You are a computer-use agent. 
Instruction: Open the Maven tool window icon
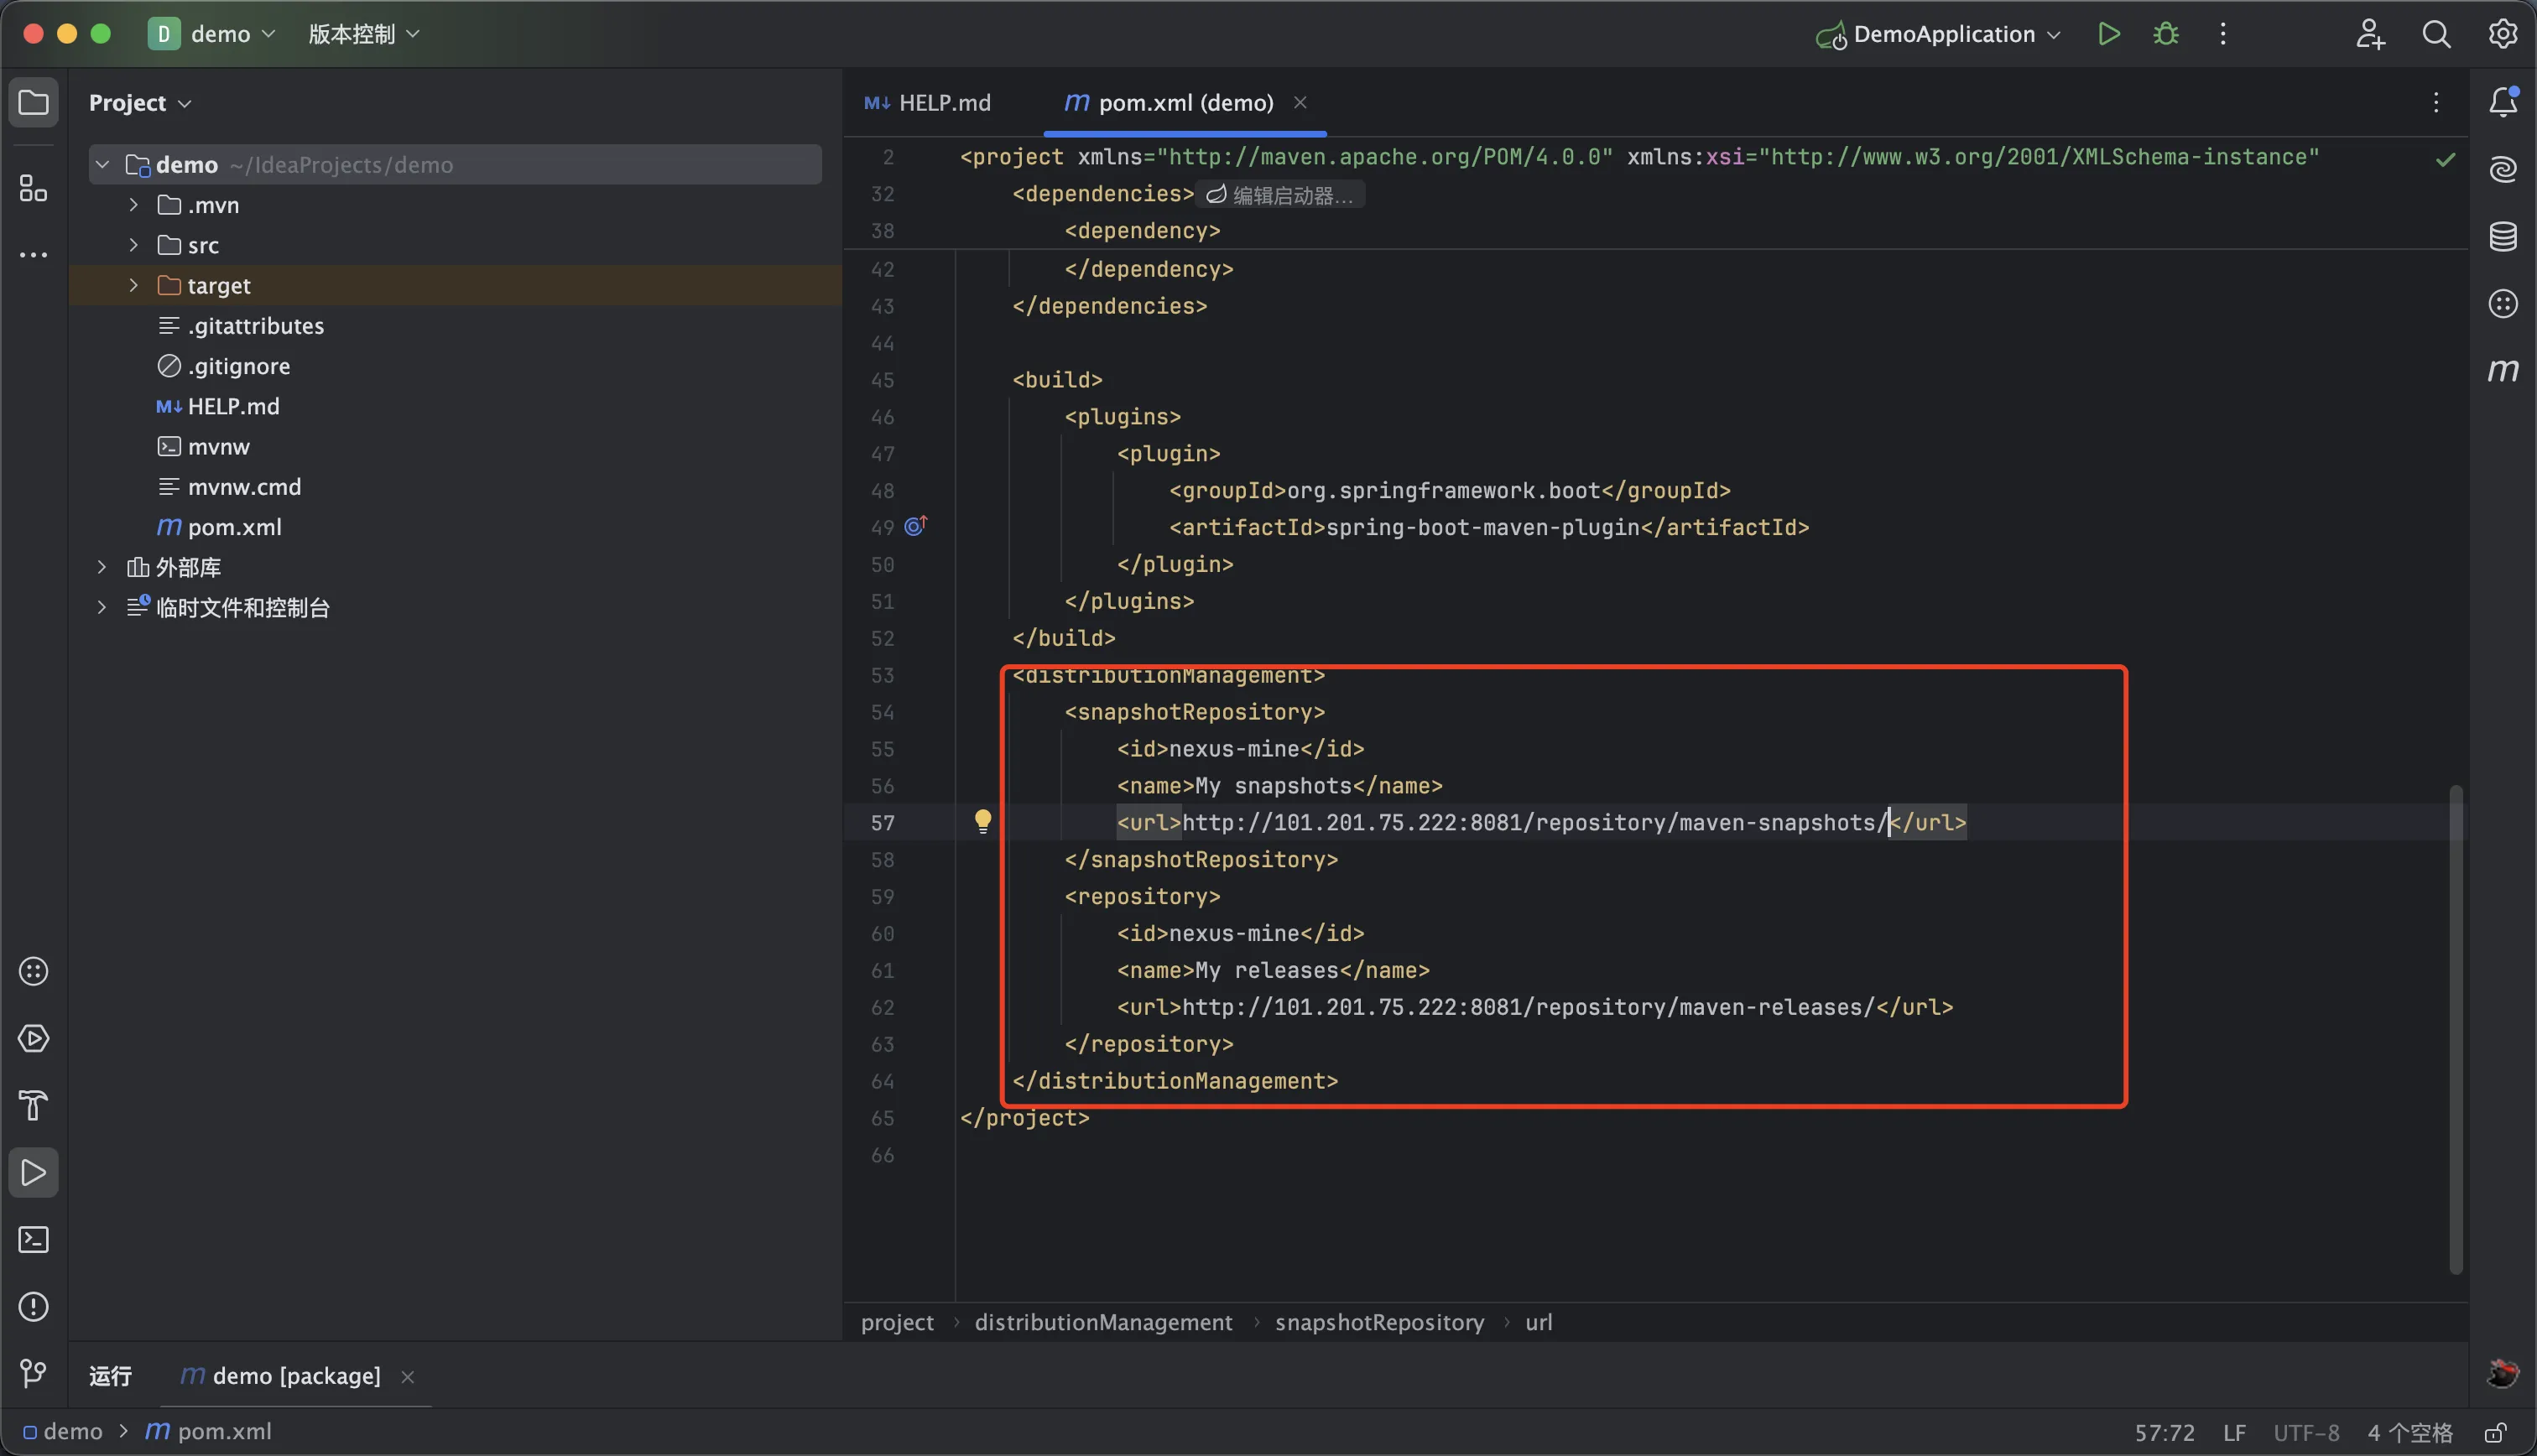click(2502, 371)
